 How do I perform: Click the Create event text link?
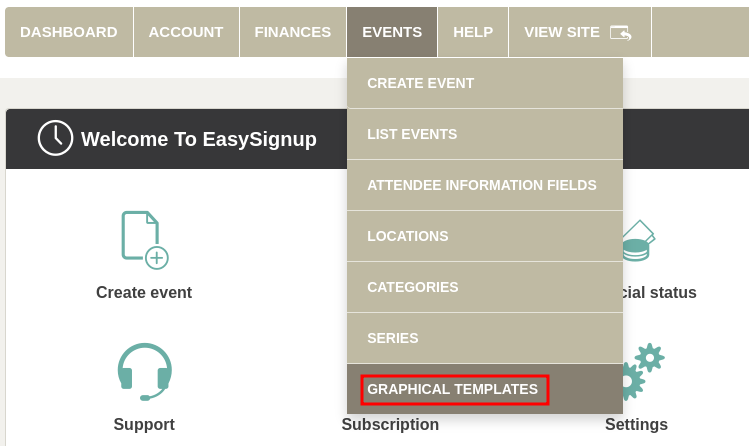pyautogui.click(x=144, y=293)
